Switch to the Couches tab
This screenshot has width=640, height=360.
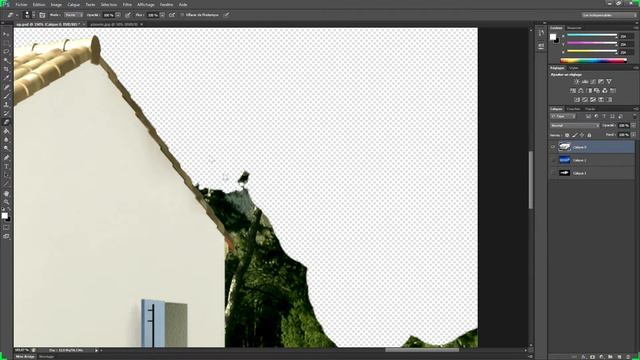pyautogui.click(x=573, y=109)
